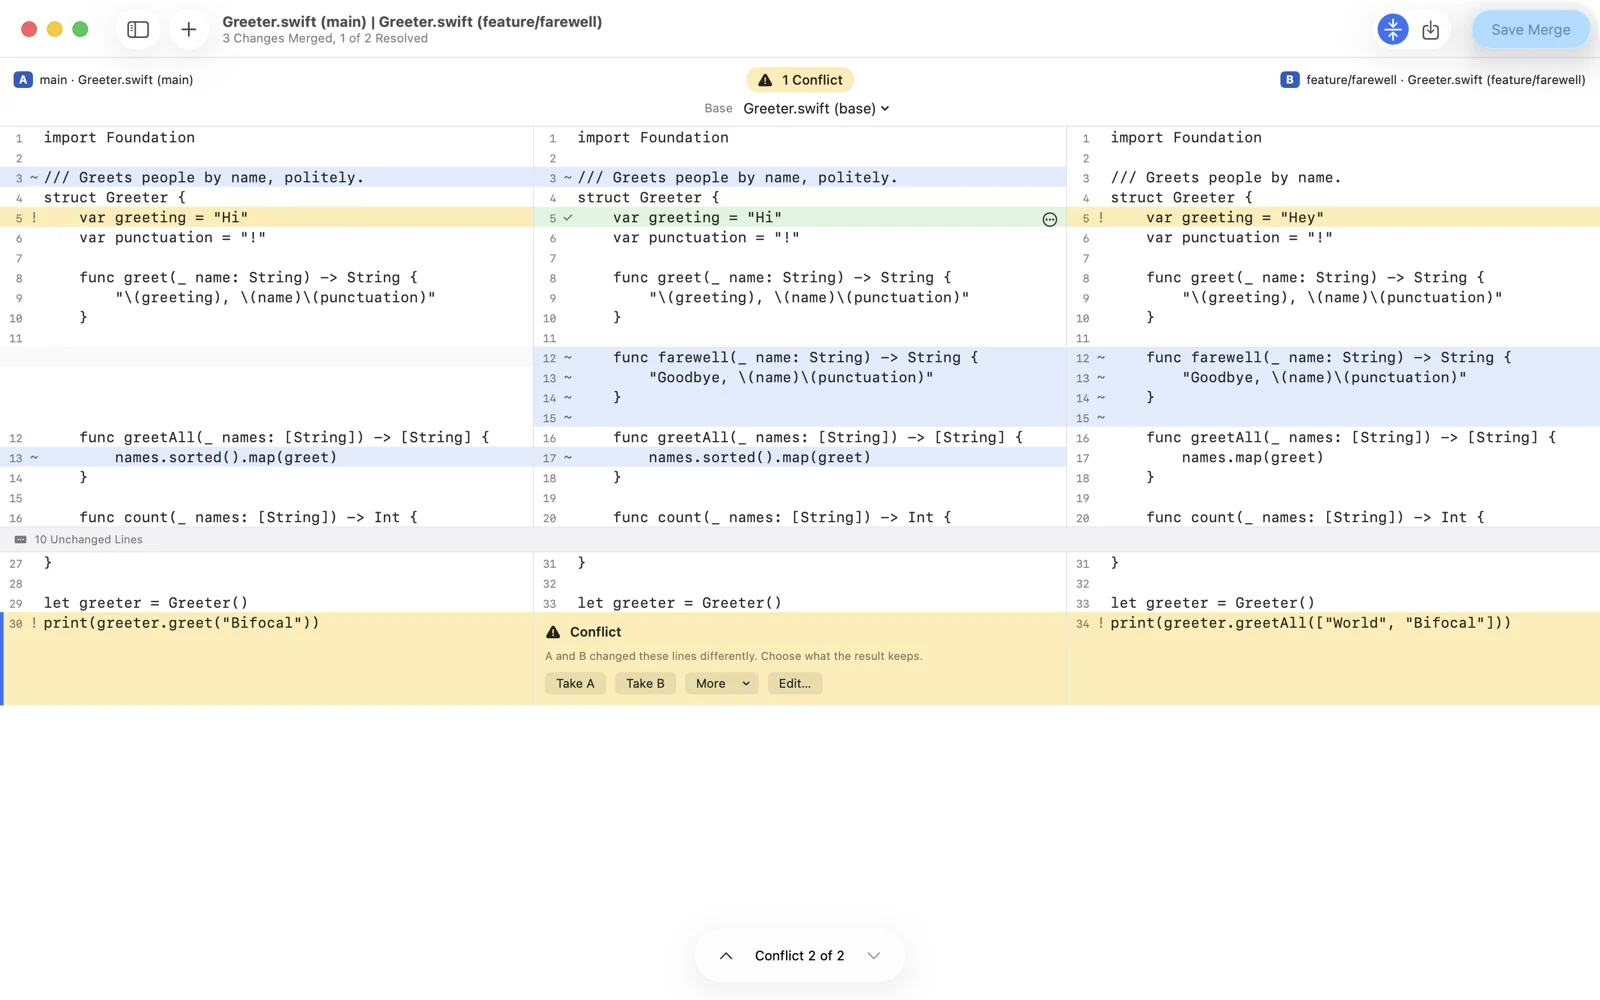Click the change marker on center line 17
This screenshot has height=1000, width=1600.
click(x=568, y=458)
